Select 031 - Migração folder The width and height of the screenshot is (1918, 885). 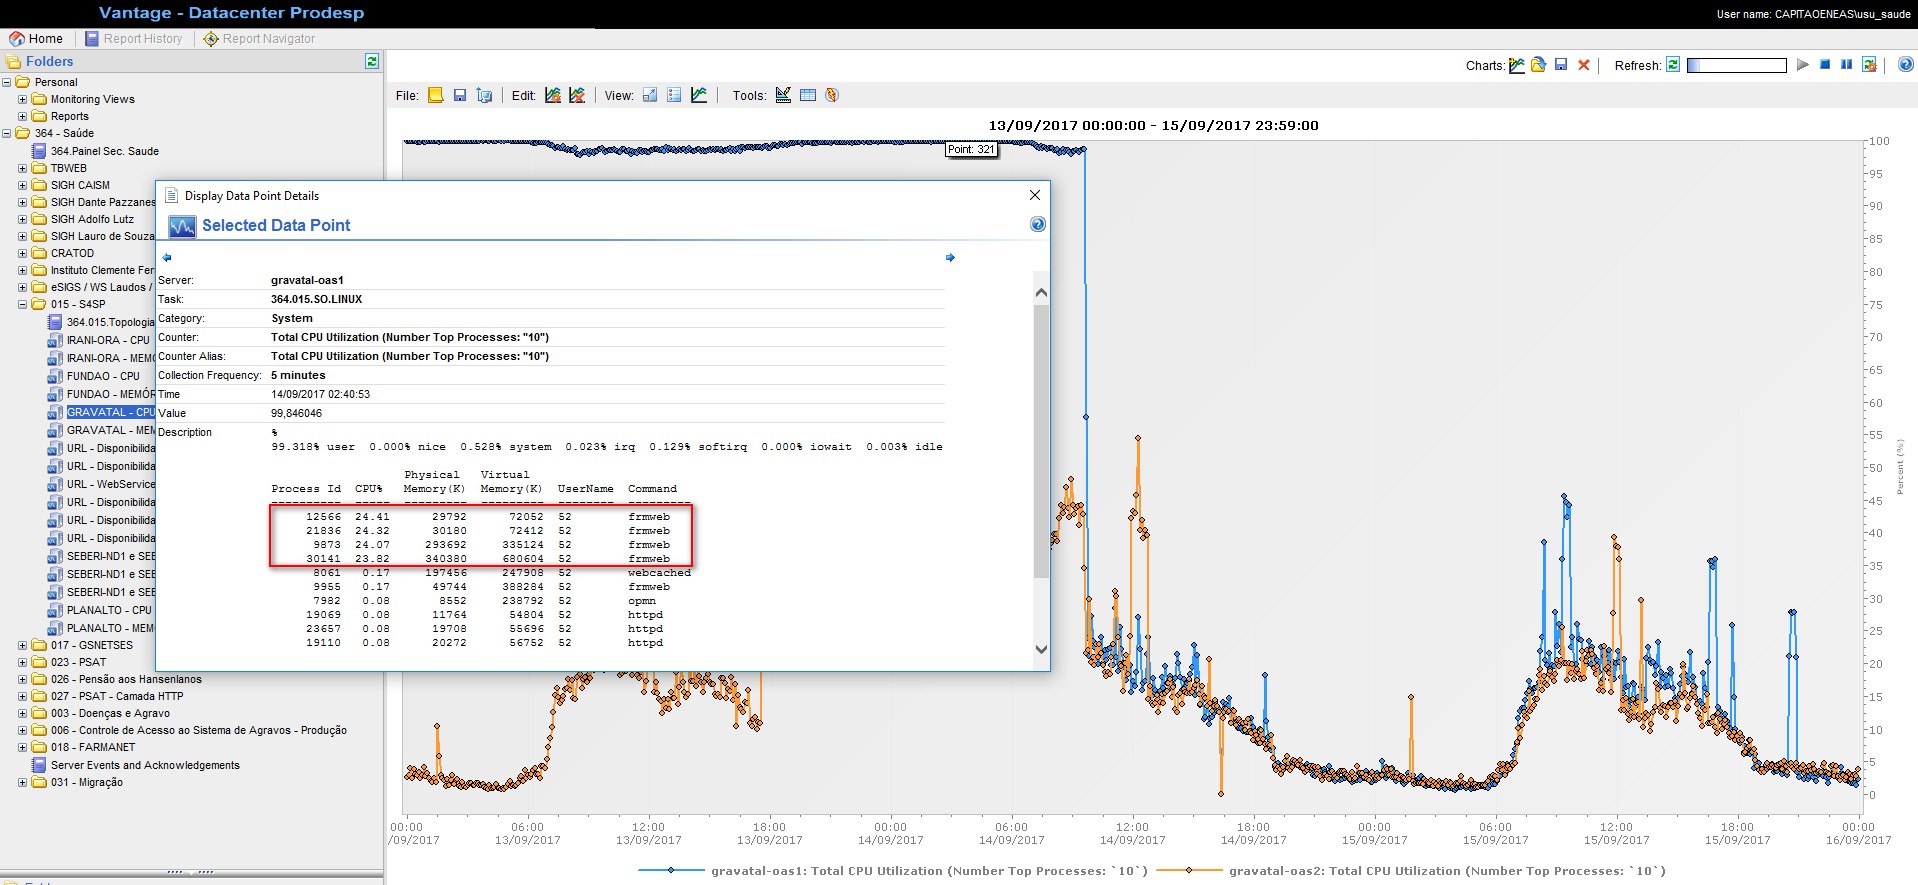point(87,782)
